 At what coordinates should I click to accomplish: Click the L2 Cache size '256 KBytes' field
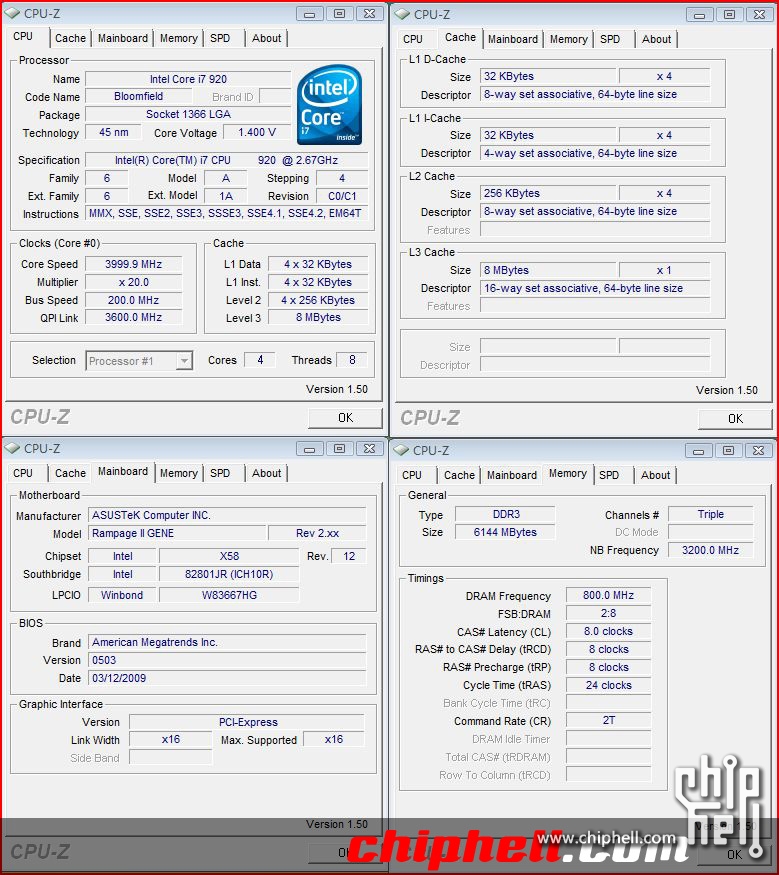click(x=548, y=193)
